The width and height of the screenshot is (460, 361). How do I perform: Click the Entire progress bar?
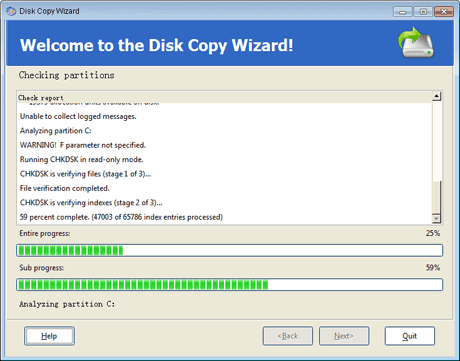(x=230, y=250)
